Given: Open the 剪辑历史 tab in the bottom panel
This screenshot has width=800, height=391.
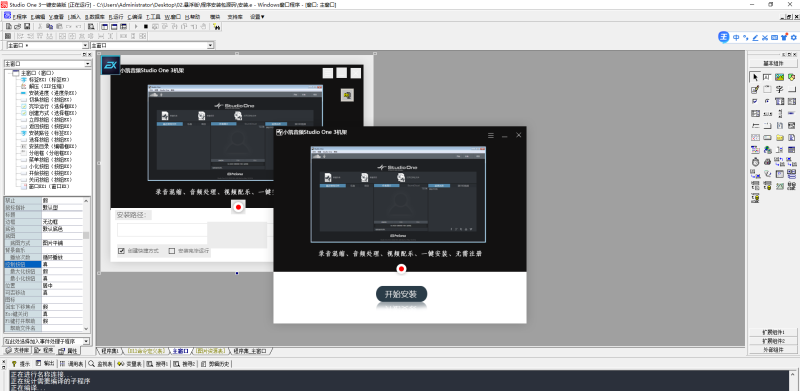Looking at the screenshot, I should click(215, 363).
